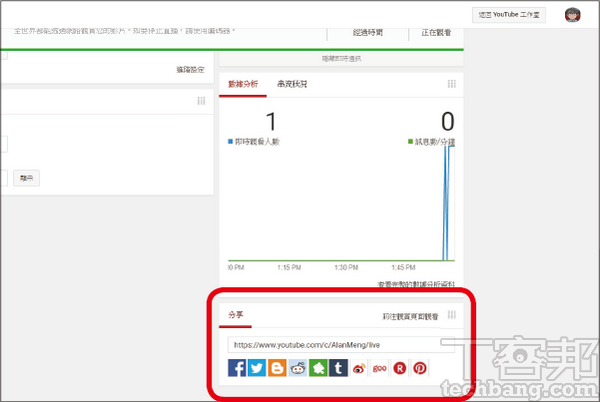Share the stream to Facebook
The image size is (600, 402).
click(x=237, y=368)
